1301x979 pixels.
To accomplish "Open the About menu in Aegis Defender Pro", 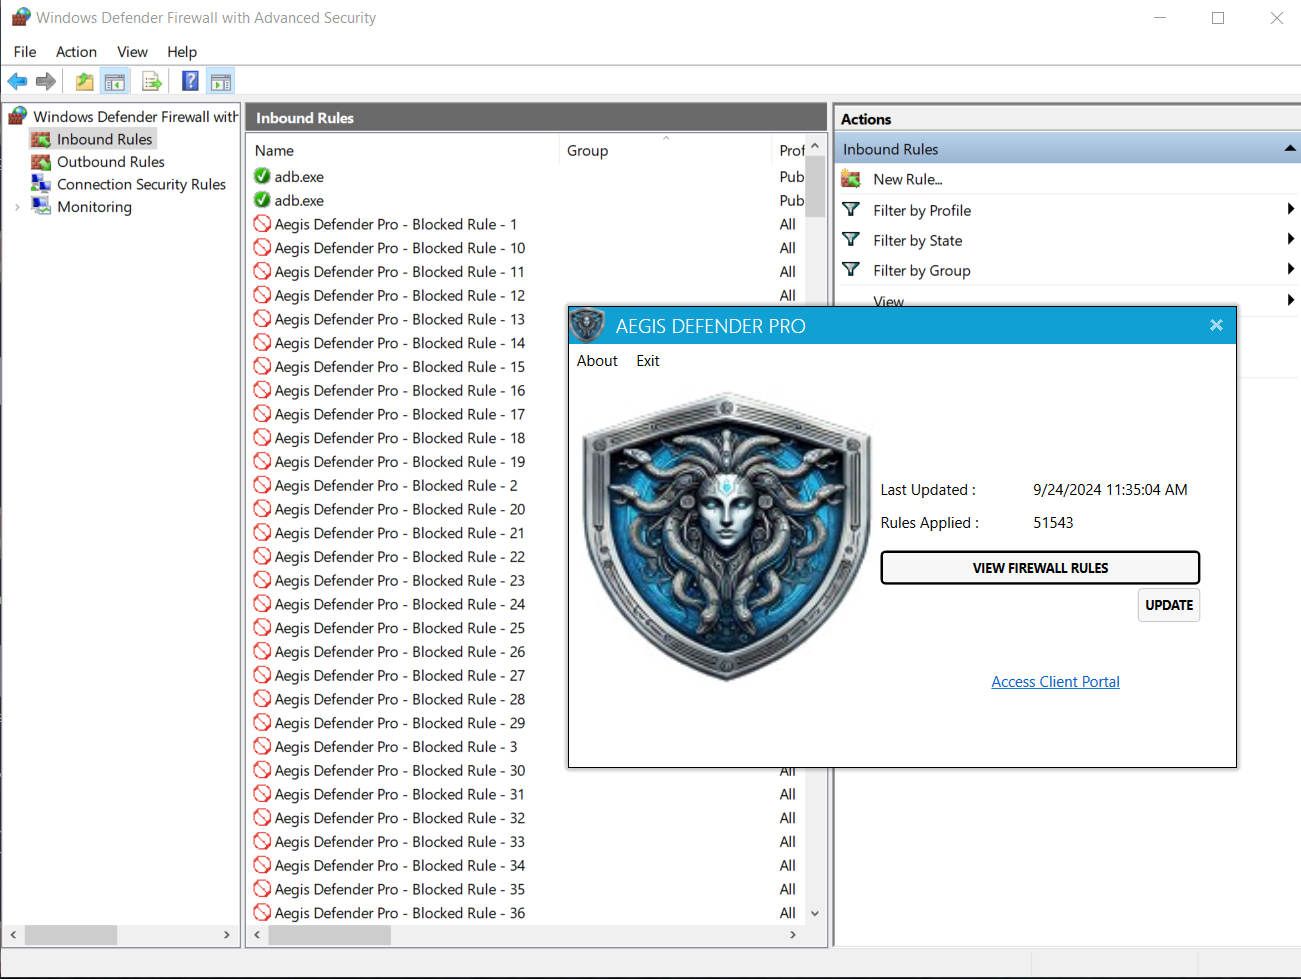I will (x=597, y=361).
